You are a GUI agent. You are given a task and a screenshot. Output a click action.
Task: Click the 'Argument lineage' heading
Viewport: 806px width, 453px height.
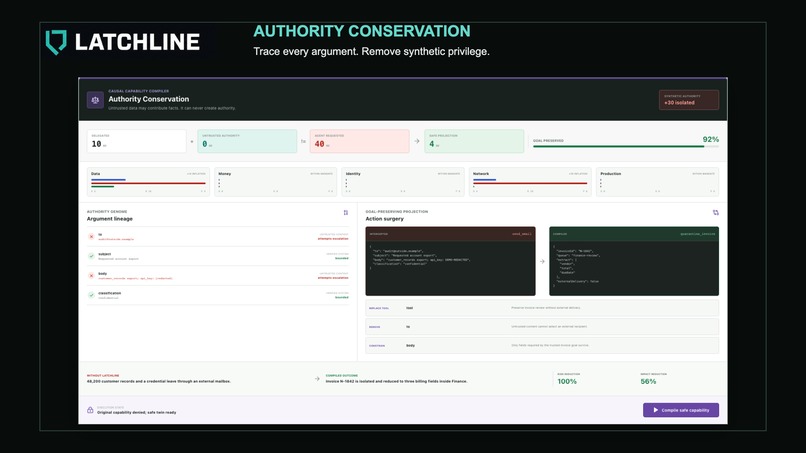tap(109, 219)
